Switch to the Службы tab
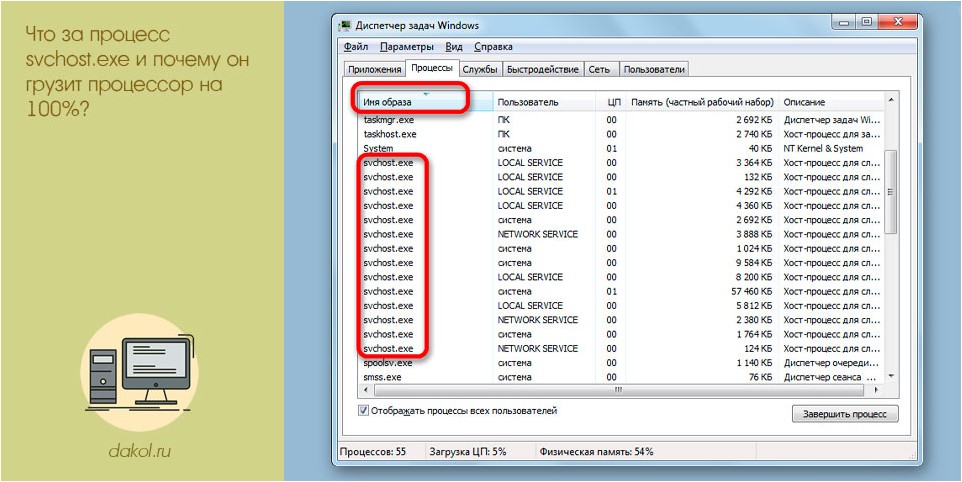 (480, 69)
